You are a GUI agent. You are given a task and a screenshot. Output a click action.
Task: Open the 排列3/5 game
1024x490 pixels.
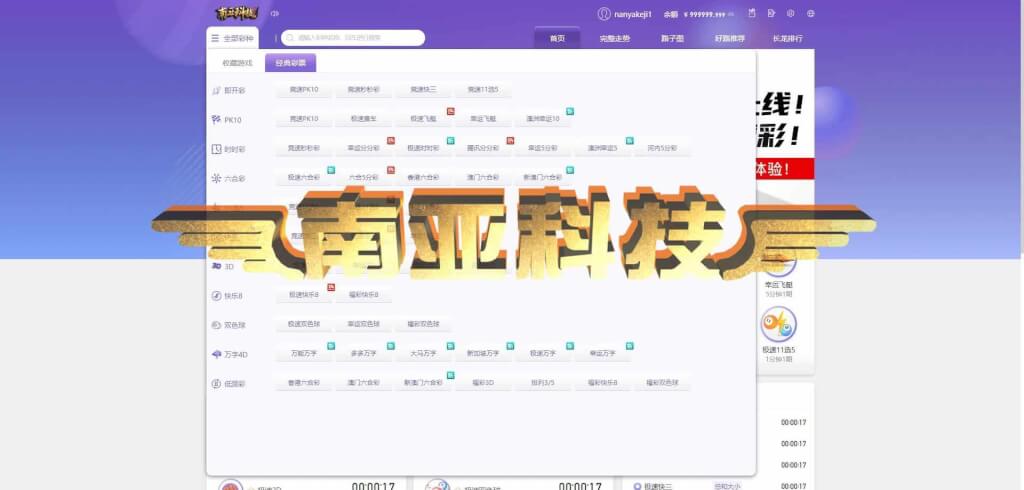[x=543, y=382]
